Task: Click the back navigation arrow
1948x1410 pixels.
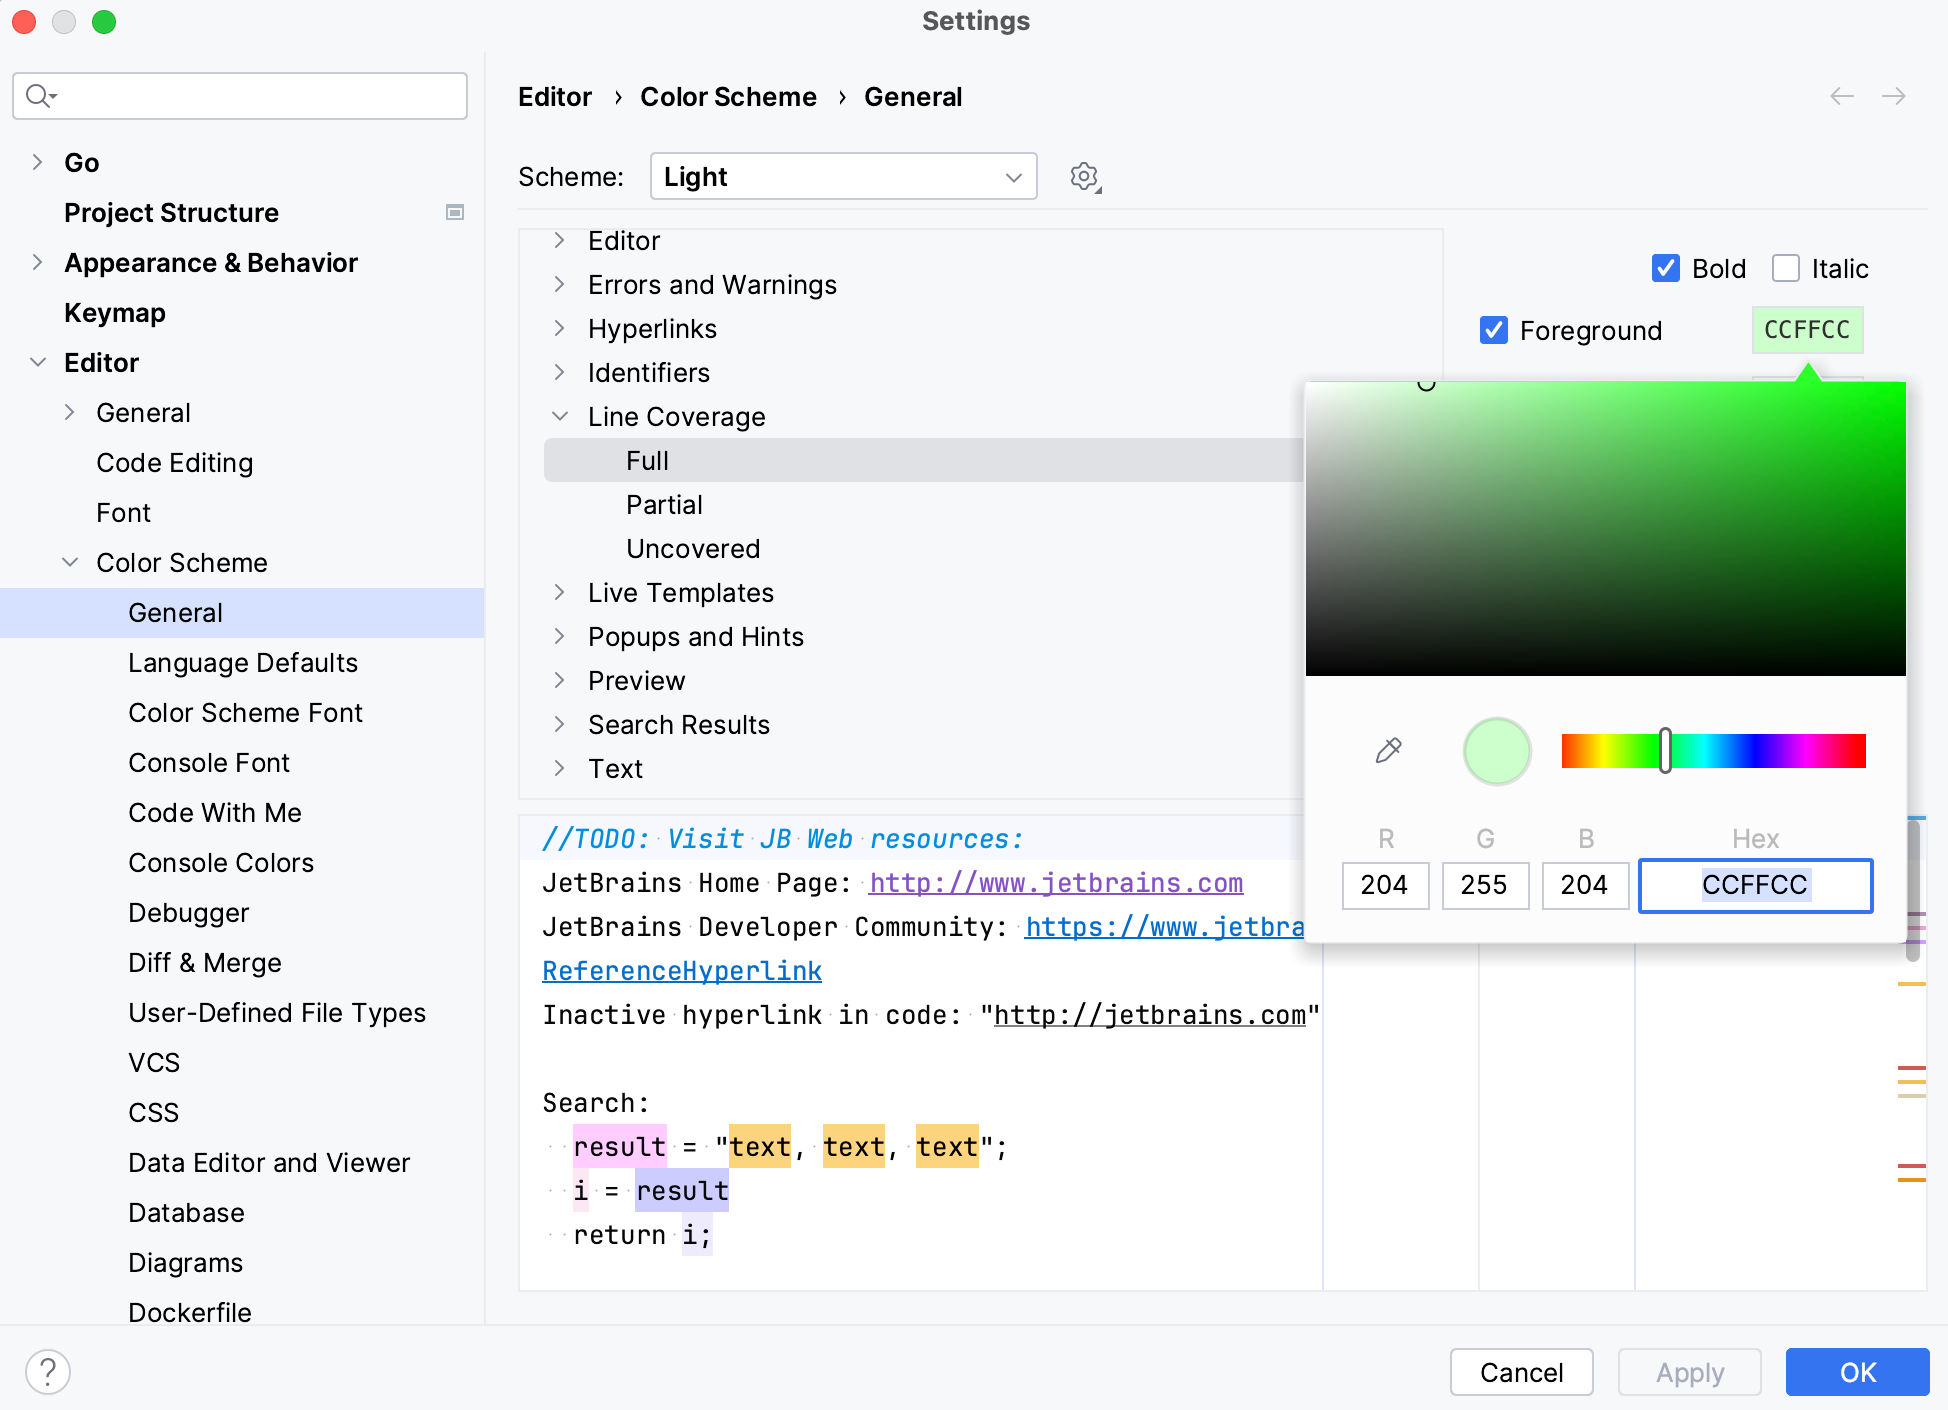Action: click(1841, 96)
